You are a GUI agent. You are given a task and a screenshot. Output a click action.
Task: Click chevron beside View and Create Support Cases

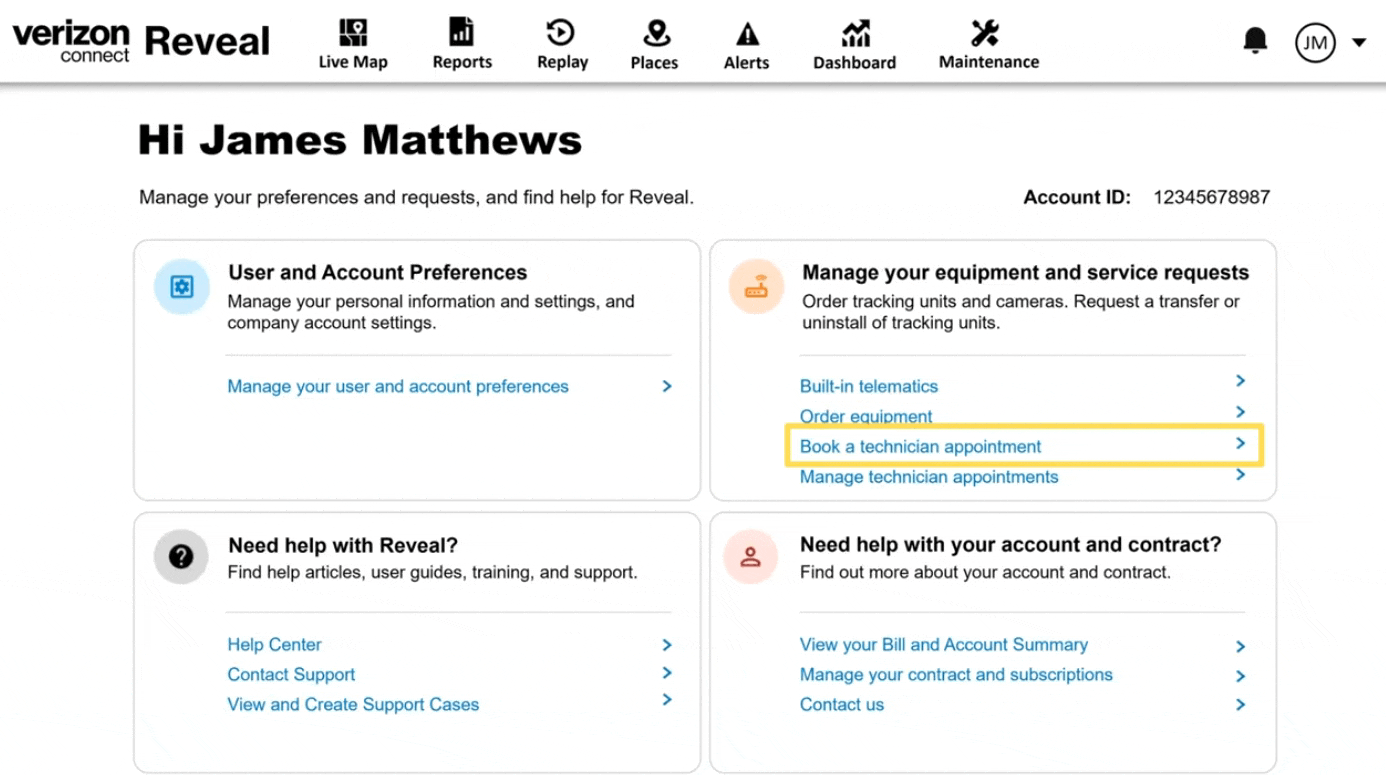[667, 700]
